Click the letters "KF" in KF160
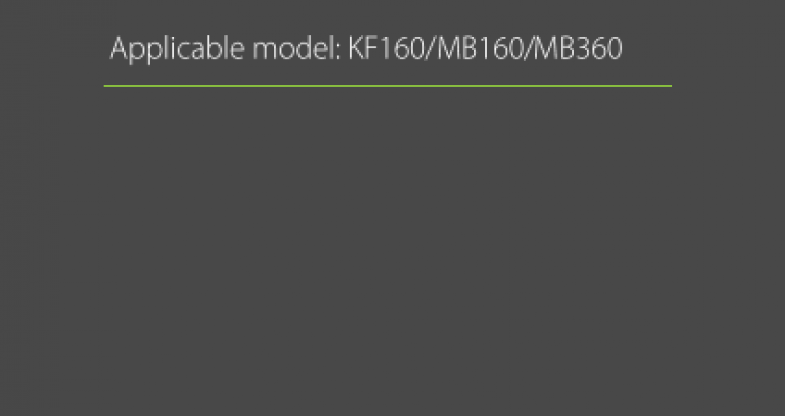The height and width of the screenshot is (416, 785). (364, 49)
